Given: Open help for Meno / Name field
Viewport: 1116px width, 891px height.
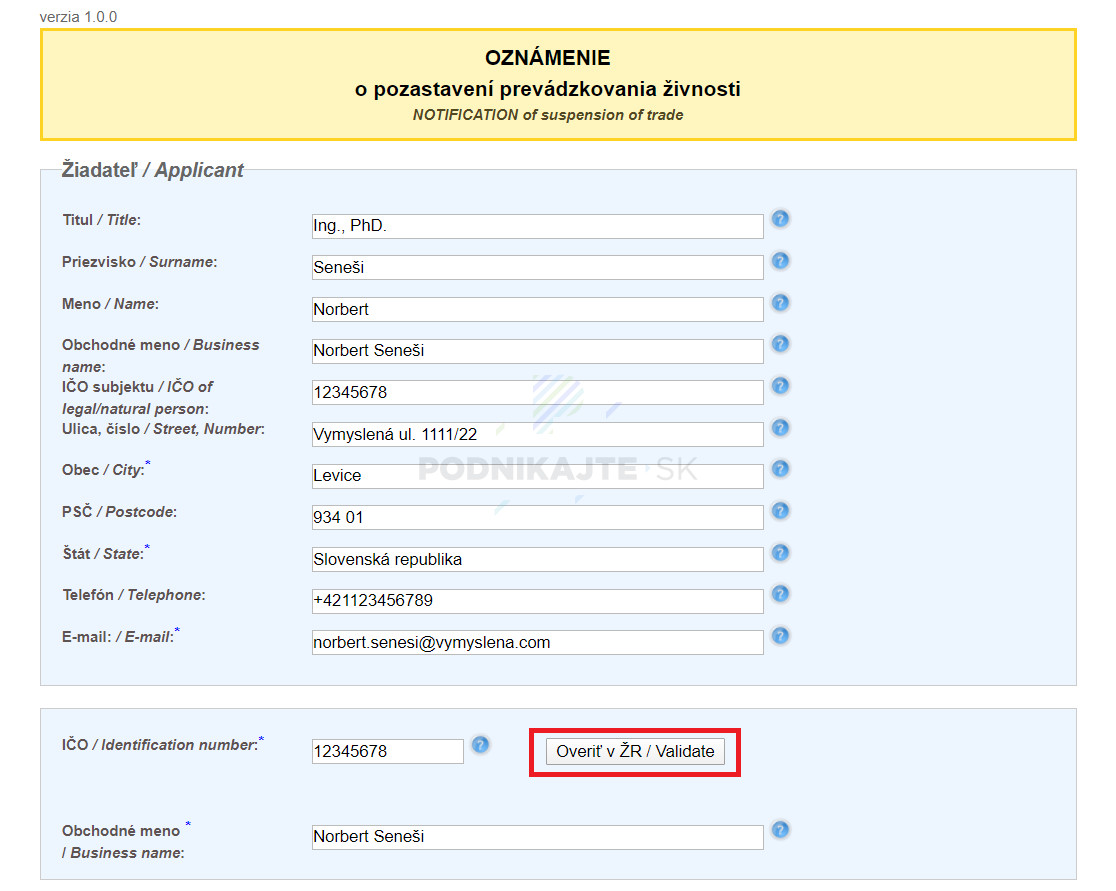Looking at the screenshot, I should (781, 303).
